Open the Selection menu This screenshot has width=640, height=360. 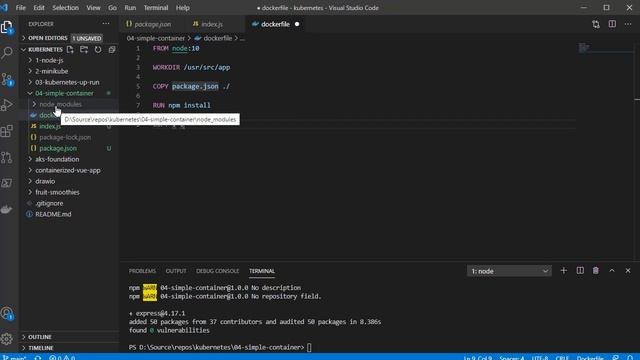click(65, 8)
